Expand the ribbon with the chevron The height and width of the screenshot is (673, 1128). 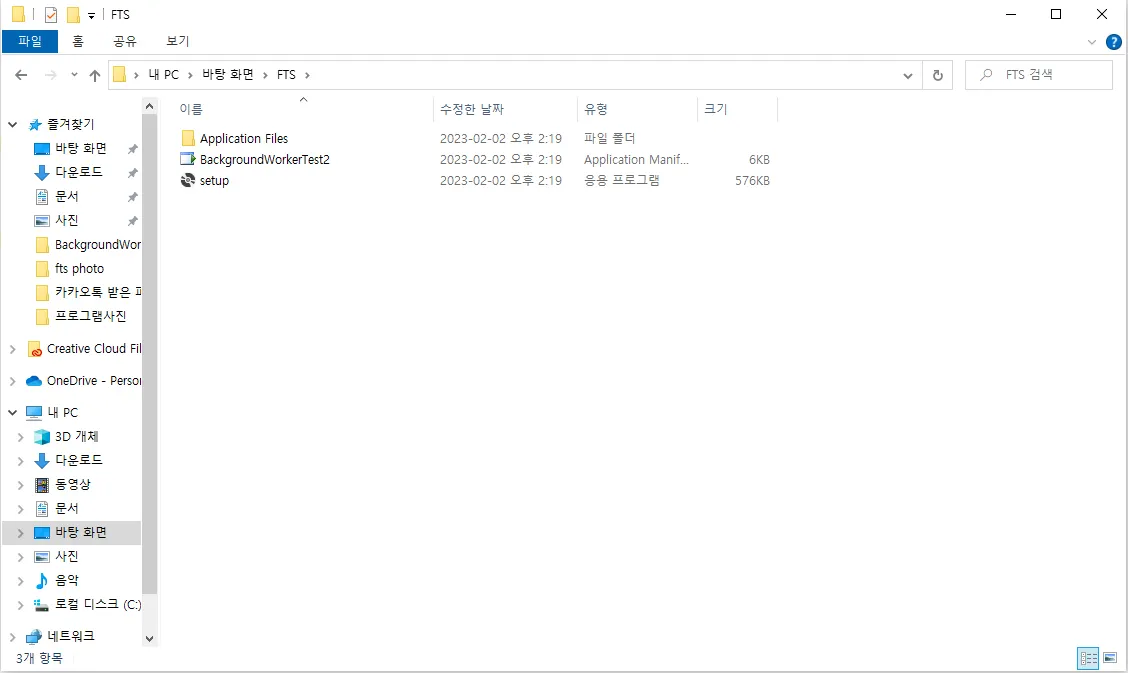(1091, 42)
